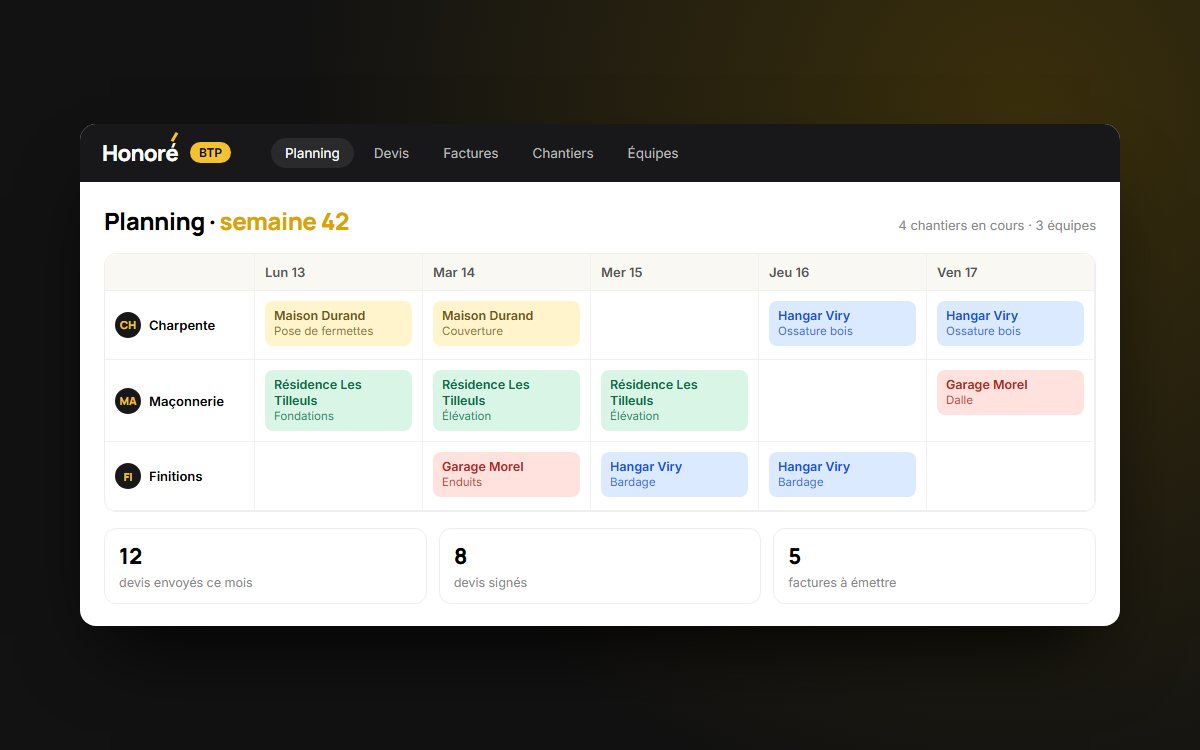Screen dimensions: 1200x750
Task: Open Maison Durand Pose de fermettes task
Action: (338, 323)
